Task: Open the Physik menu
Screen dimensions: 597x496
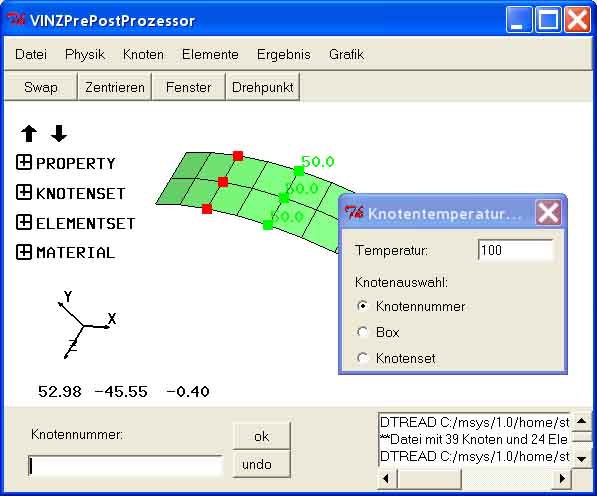Action: [85, 54]
